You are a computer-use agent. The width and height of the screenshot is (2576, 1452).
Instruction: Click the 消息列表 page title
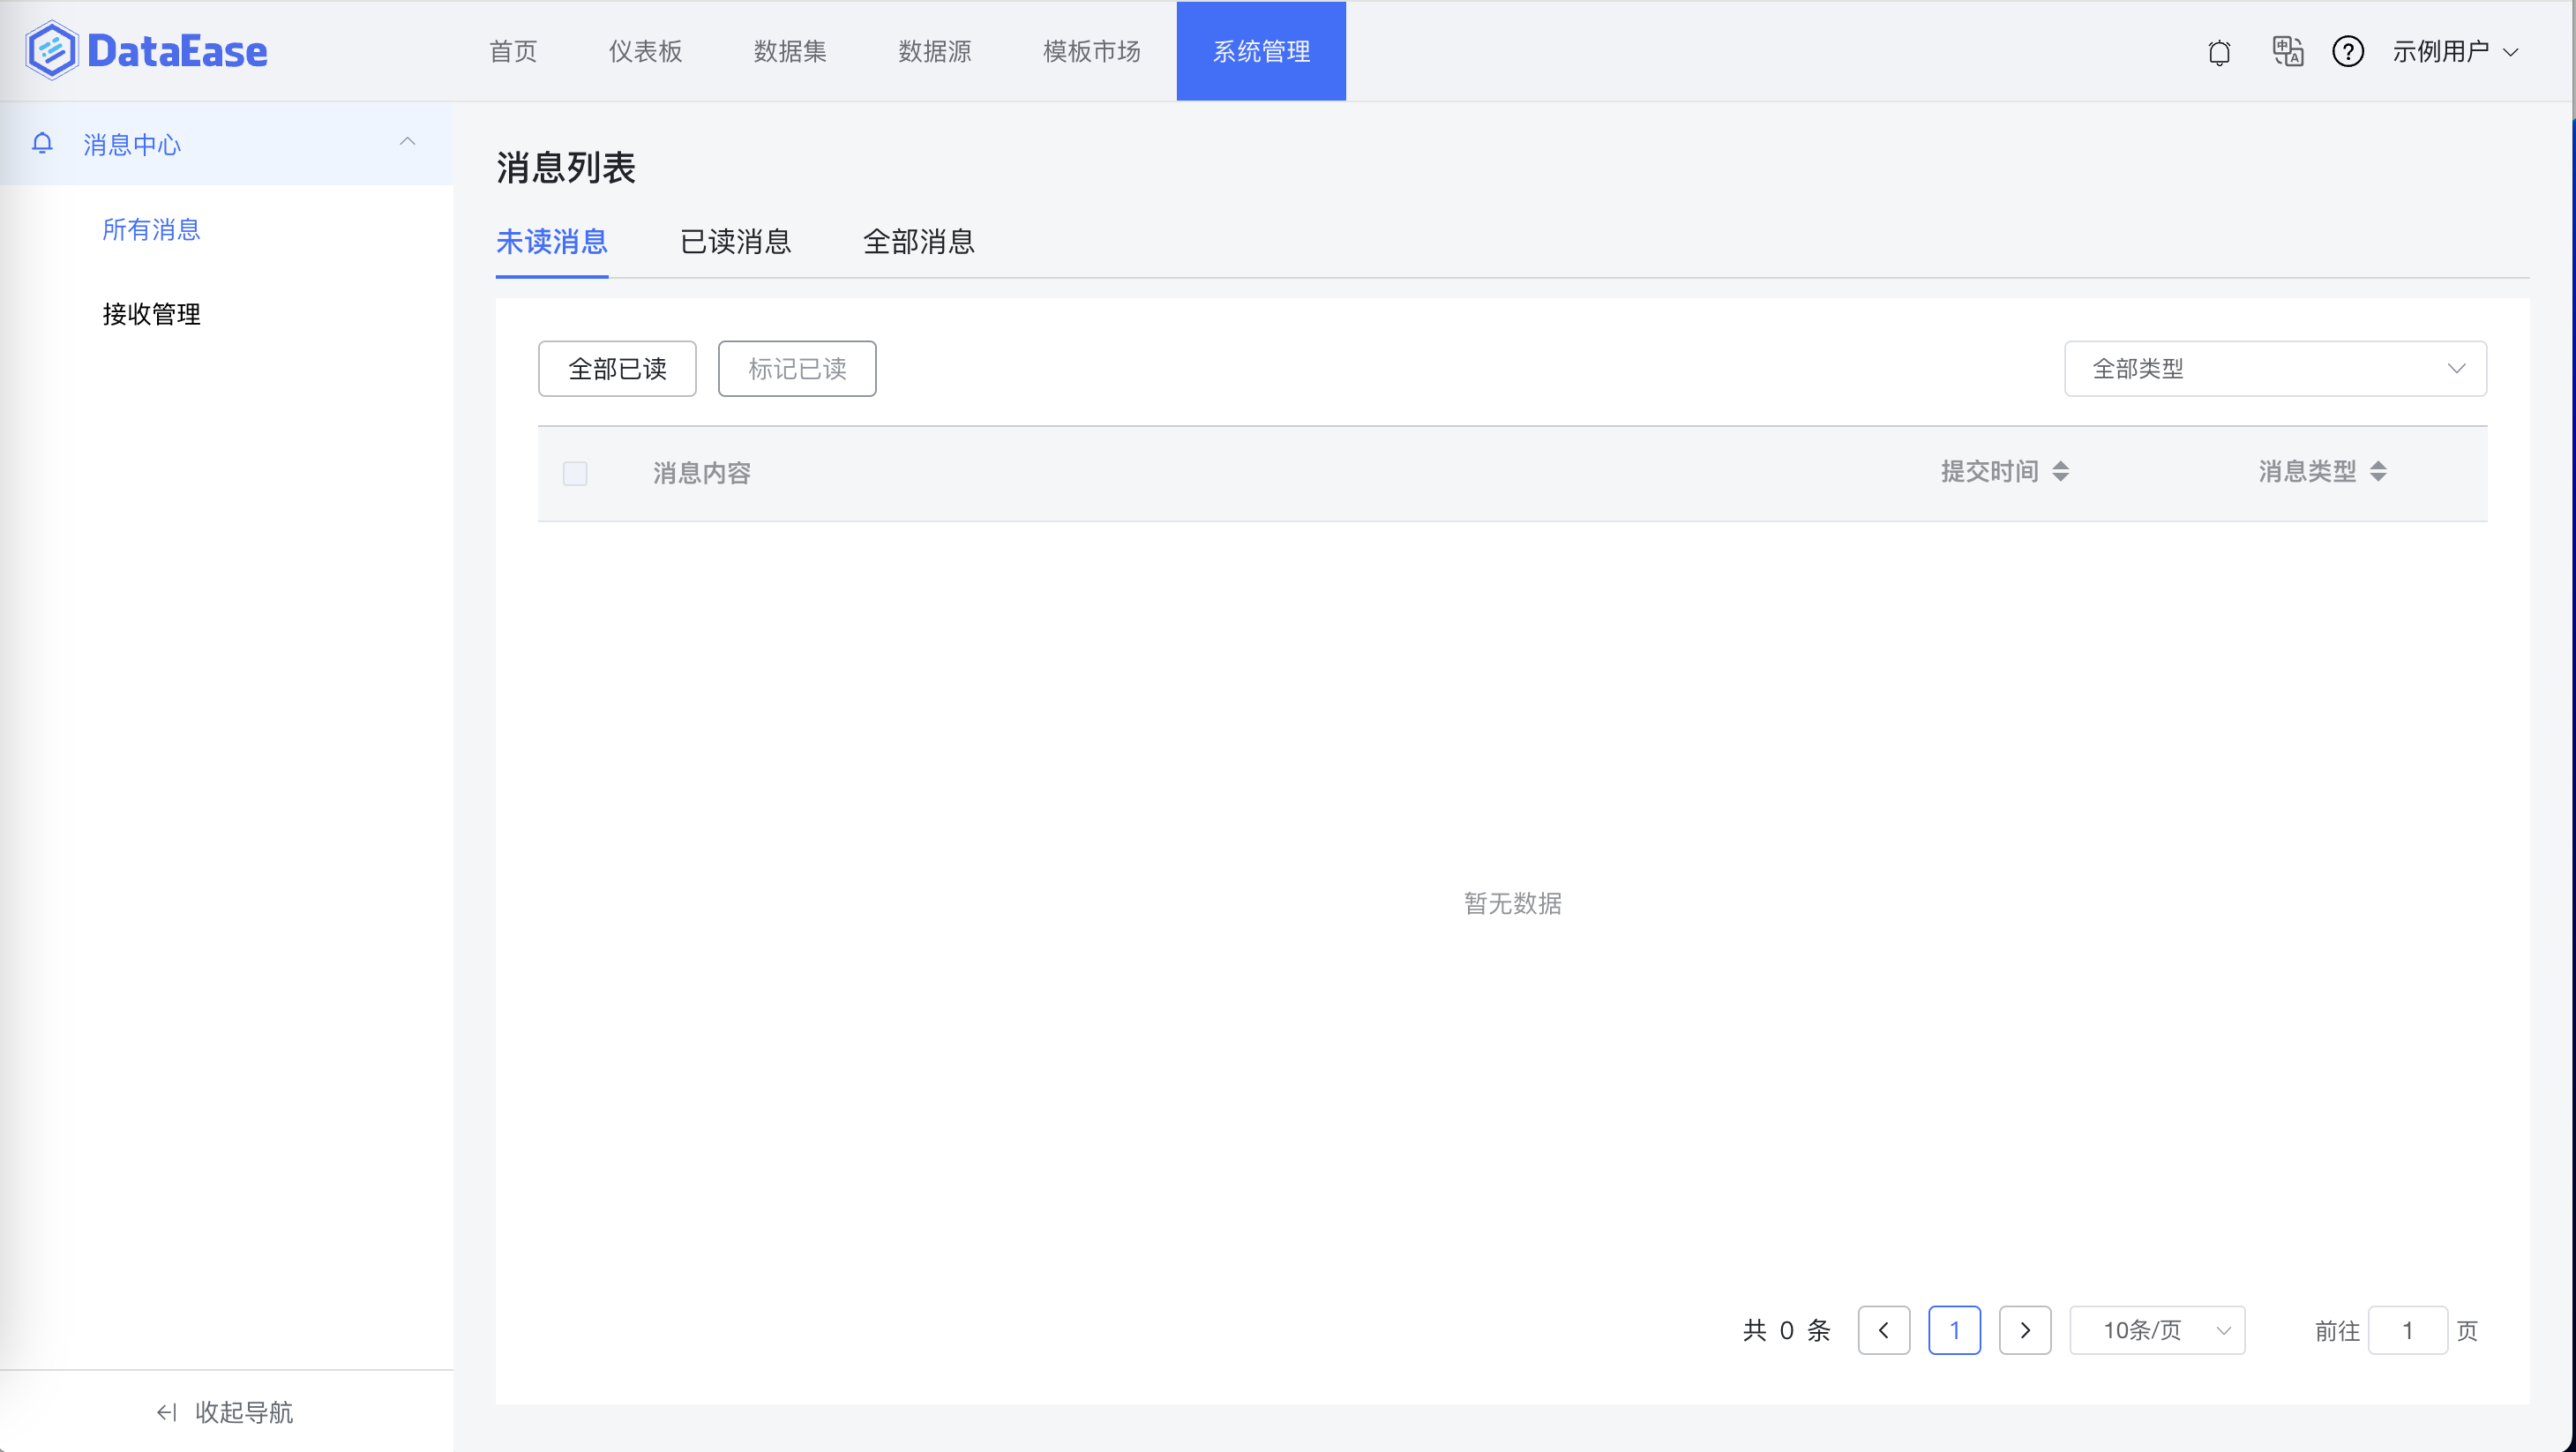[566, 168]
